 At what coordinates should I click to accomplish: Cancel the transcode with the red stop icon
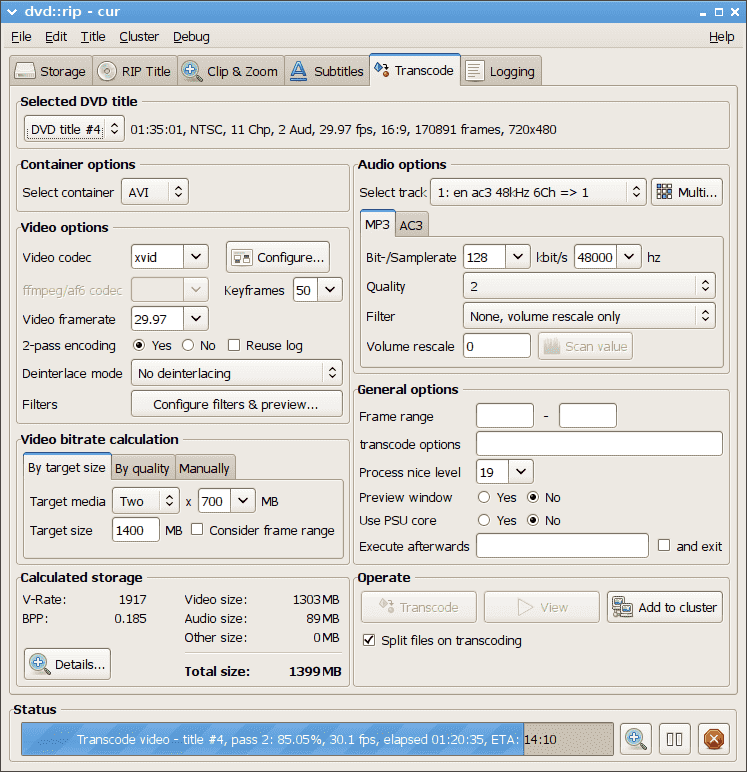coord(714,739)
